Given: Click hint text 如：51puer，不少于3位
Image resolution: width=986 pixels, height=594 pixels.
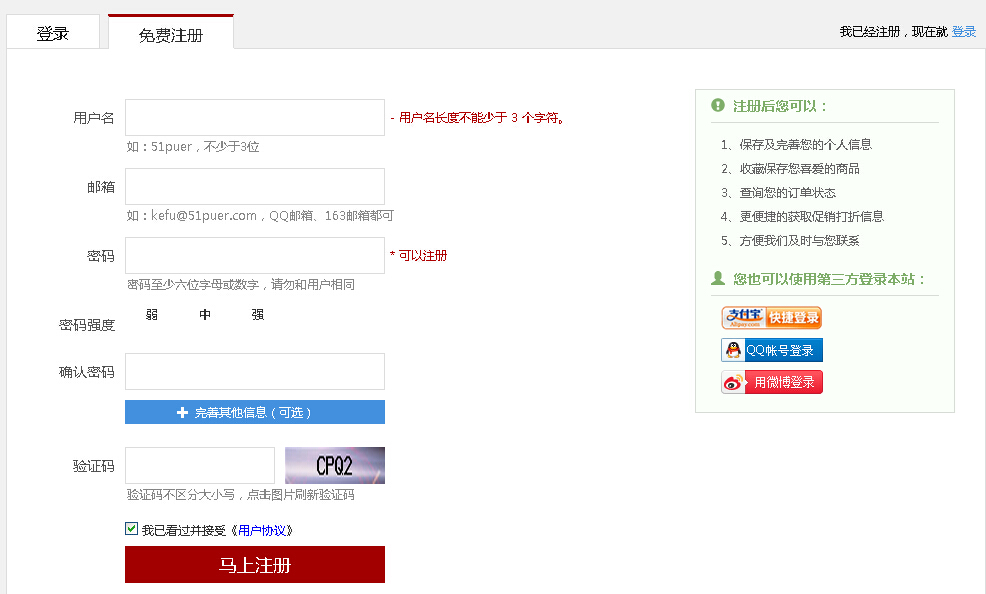Looking at the screenshot, I should (192, 146).
